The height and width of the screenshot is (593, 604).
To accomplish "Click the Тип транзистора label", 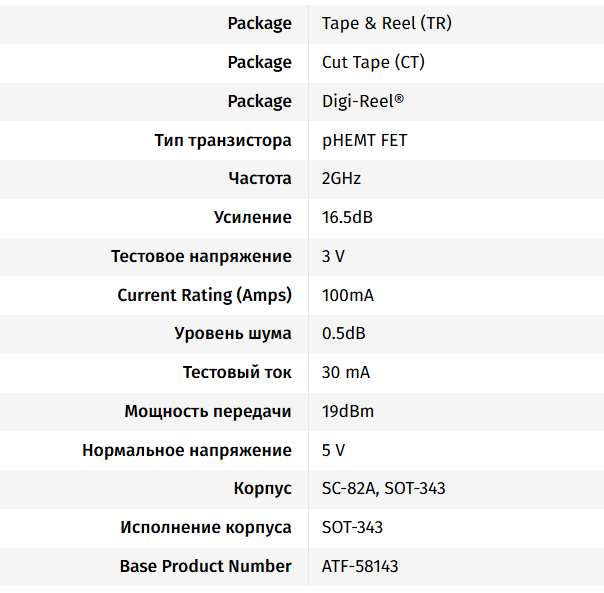I will 223,140.
